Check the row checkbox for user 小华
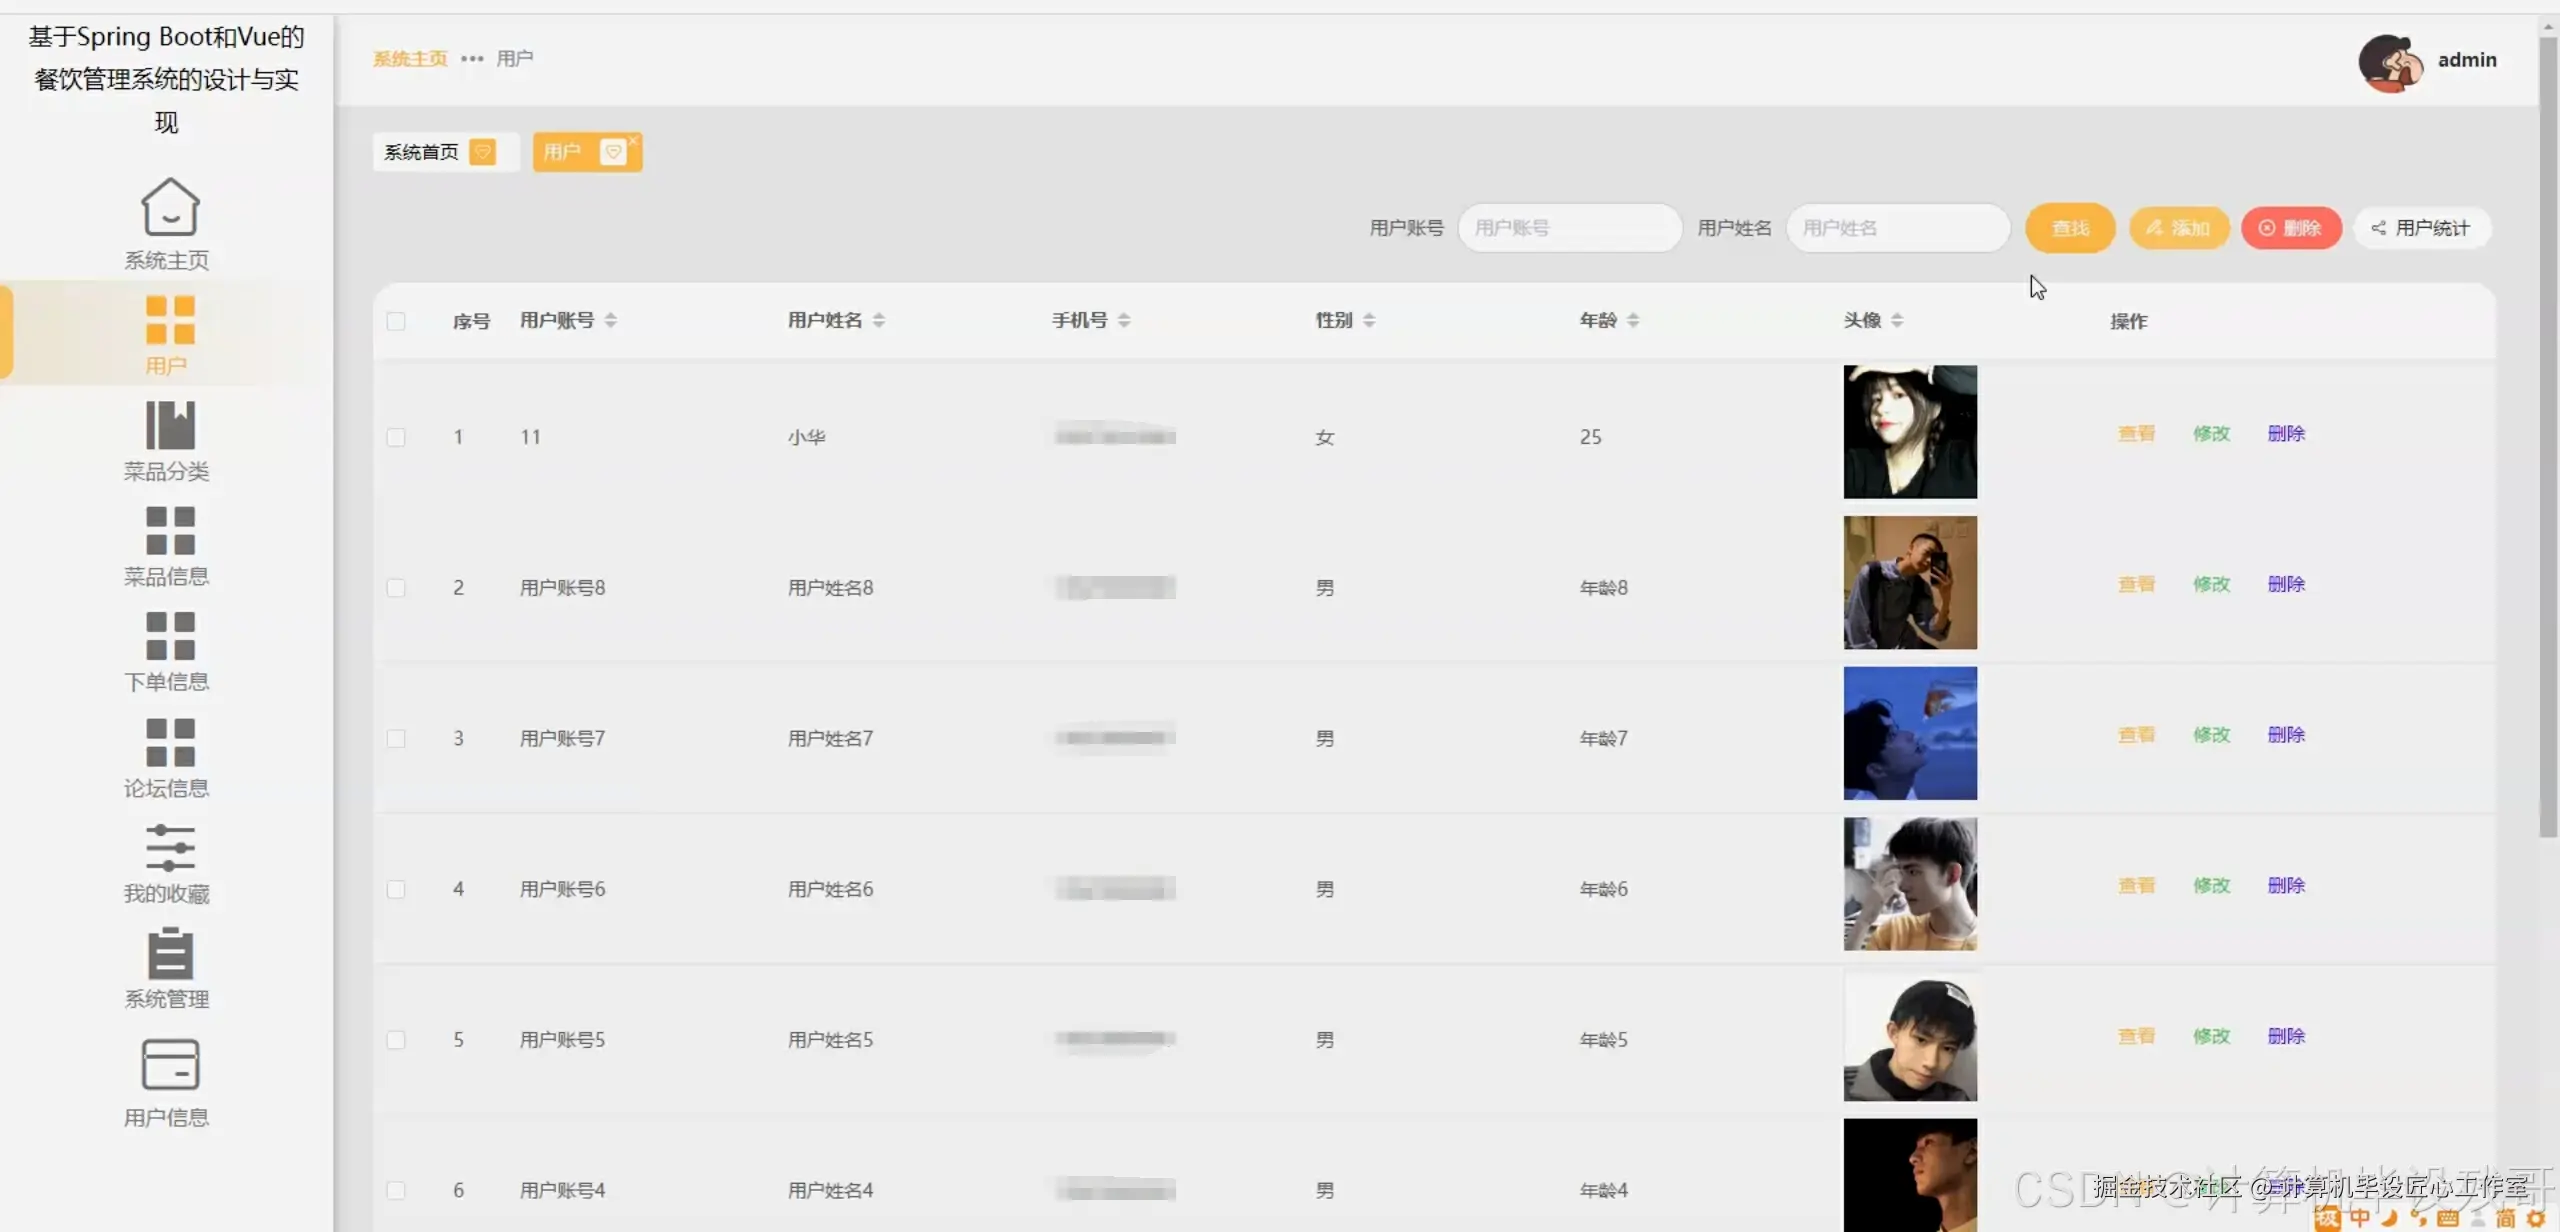 (x=396, y=437)
